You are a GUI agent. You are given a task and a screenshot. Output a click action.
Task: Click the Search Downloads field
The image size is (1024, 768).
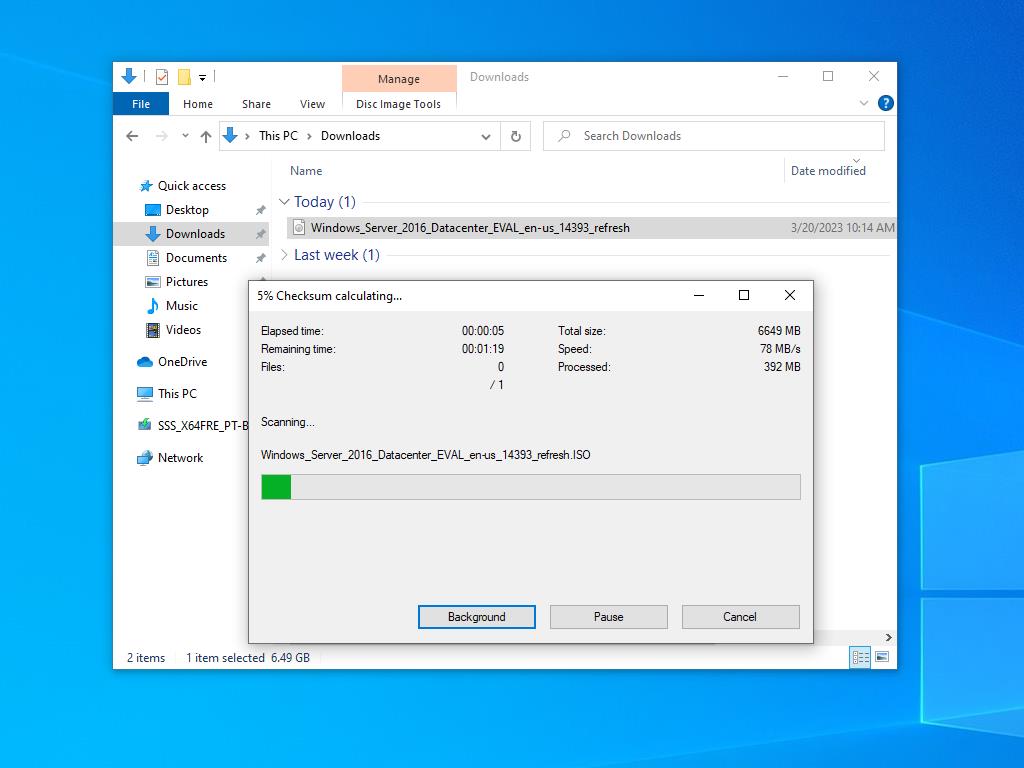[x=720, y=136]
